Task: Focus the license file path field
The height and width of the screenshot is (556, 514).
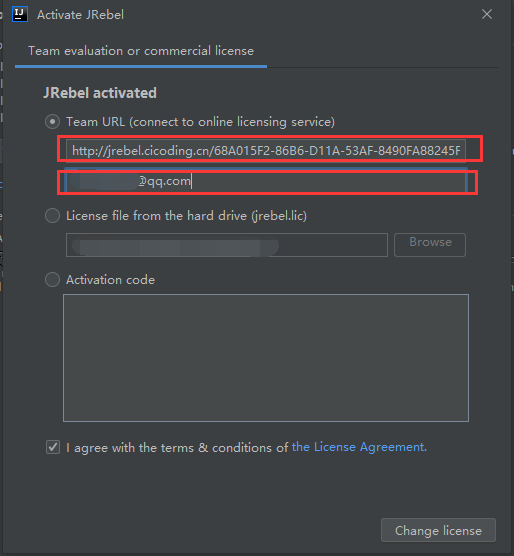Action: pos(227,245)
